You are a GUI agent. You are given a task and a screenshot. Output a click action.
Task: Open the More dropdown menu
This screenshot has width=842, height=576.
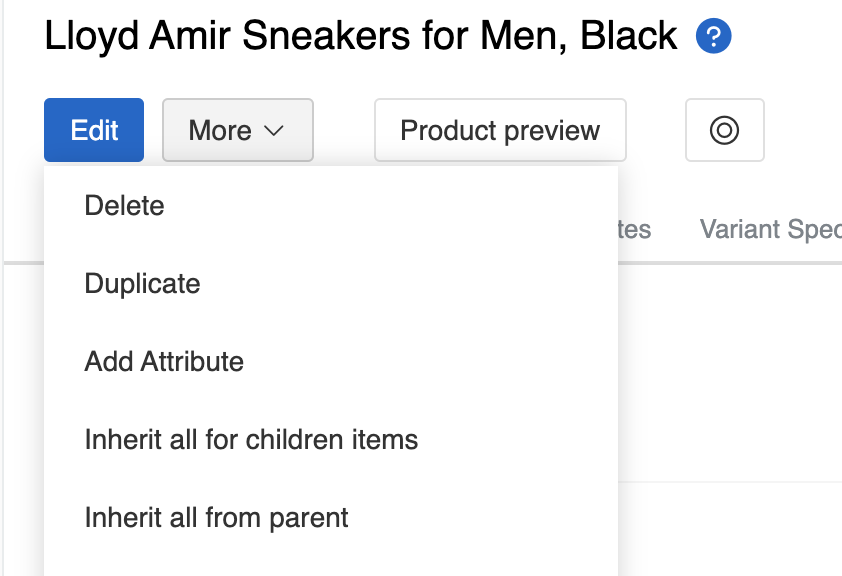(237, 130)
